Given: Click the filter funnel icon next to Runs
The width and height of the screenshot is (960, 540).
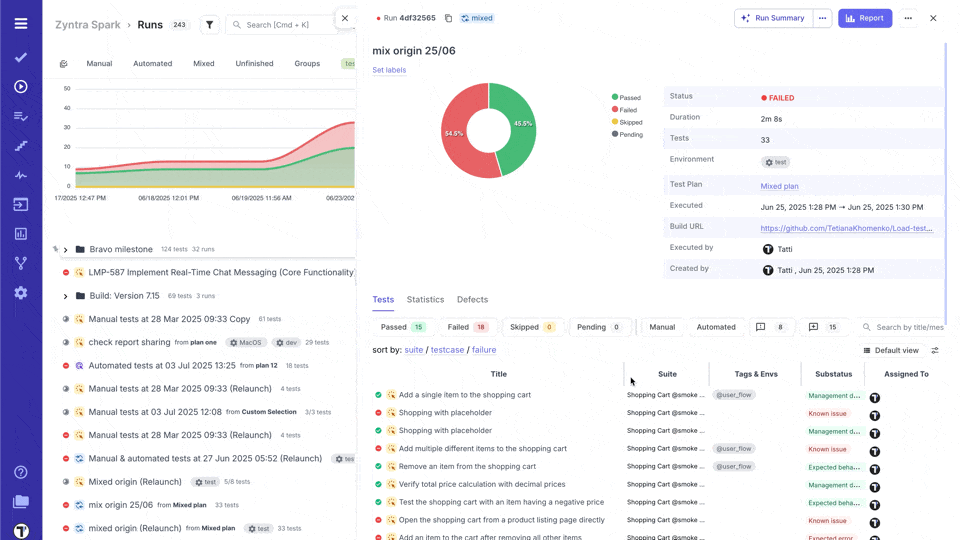Looking at the screenshot, I should pyautogui.click(x=210, y=25).
